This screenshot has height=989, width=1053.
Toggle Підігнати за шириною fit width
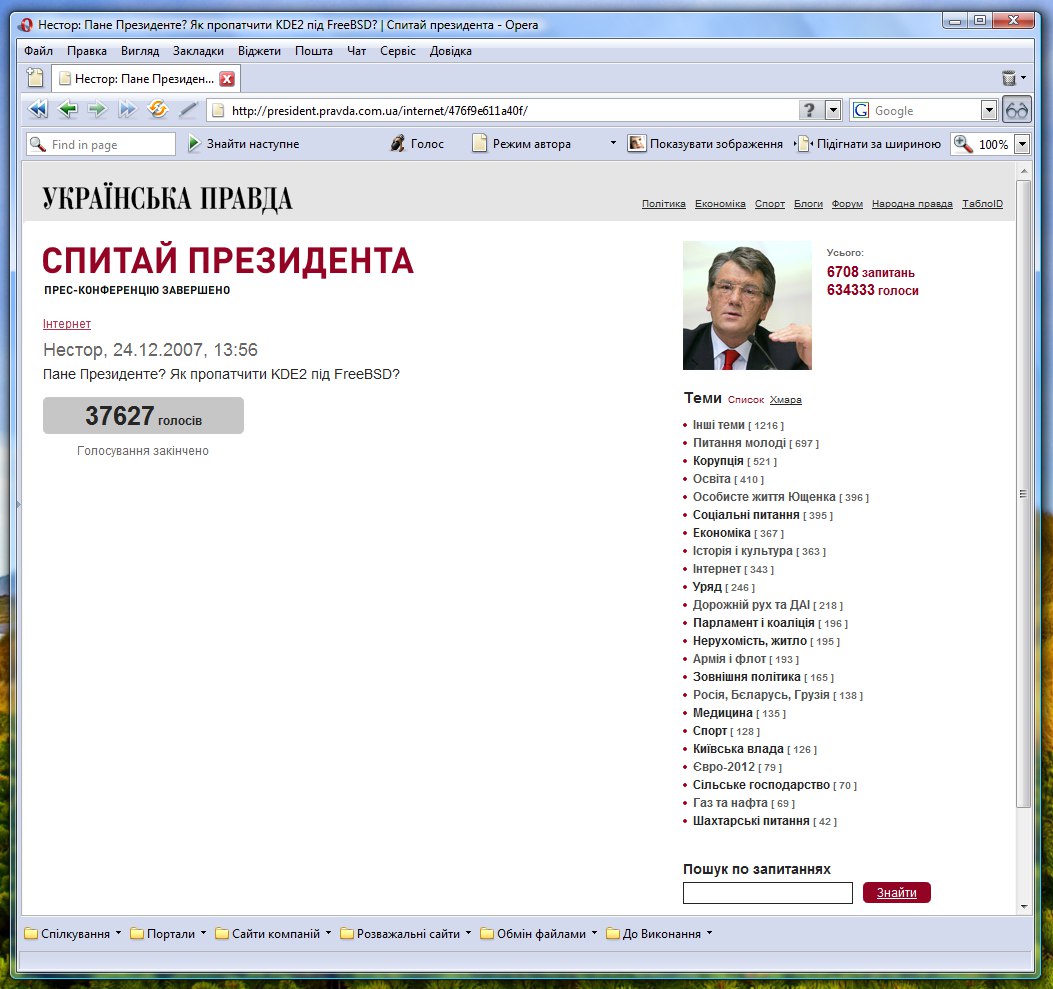(x=869, y=144)
